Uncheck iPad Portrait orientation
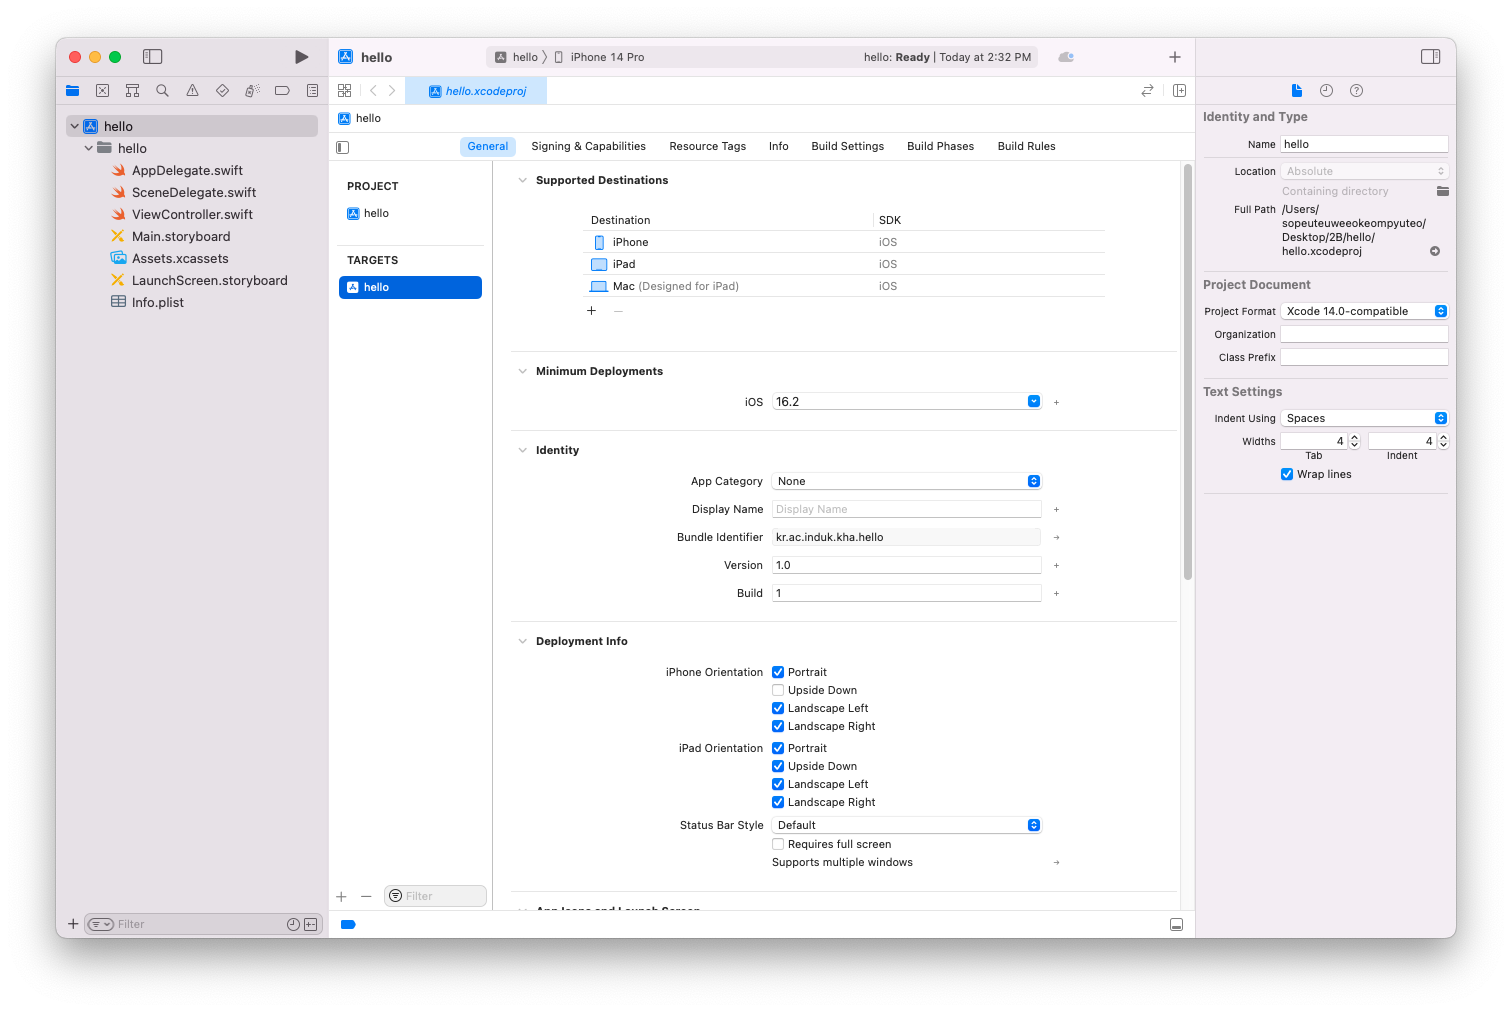 pos(778,748)
